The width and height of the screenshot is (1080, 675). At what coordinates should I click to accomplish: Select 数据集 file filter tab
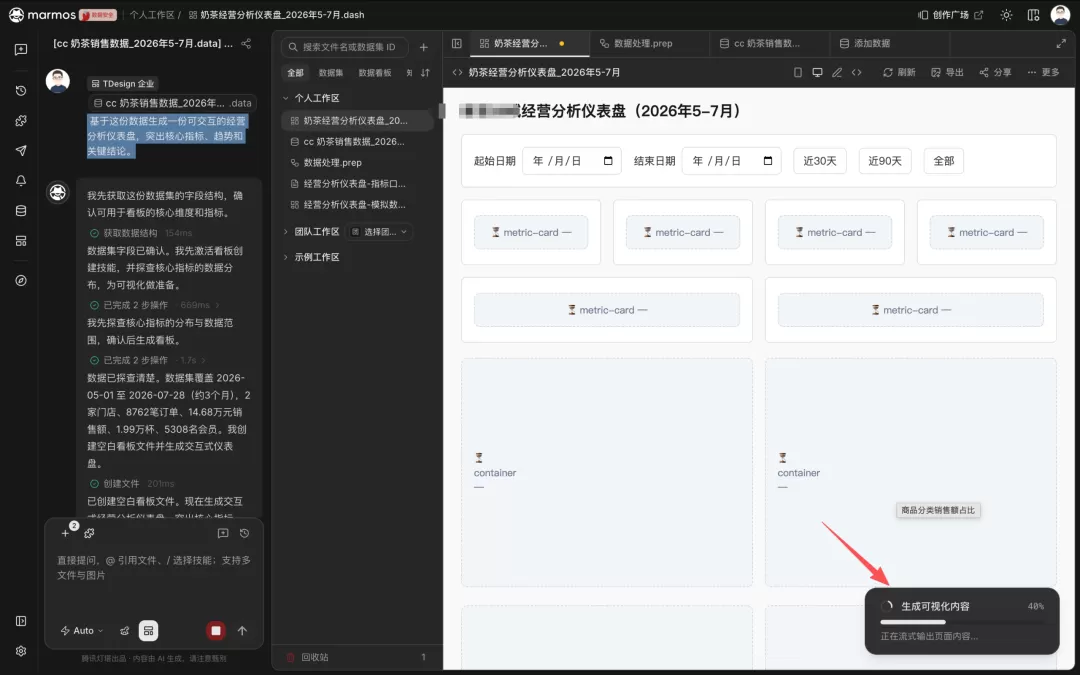pos(331,72)
